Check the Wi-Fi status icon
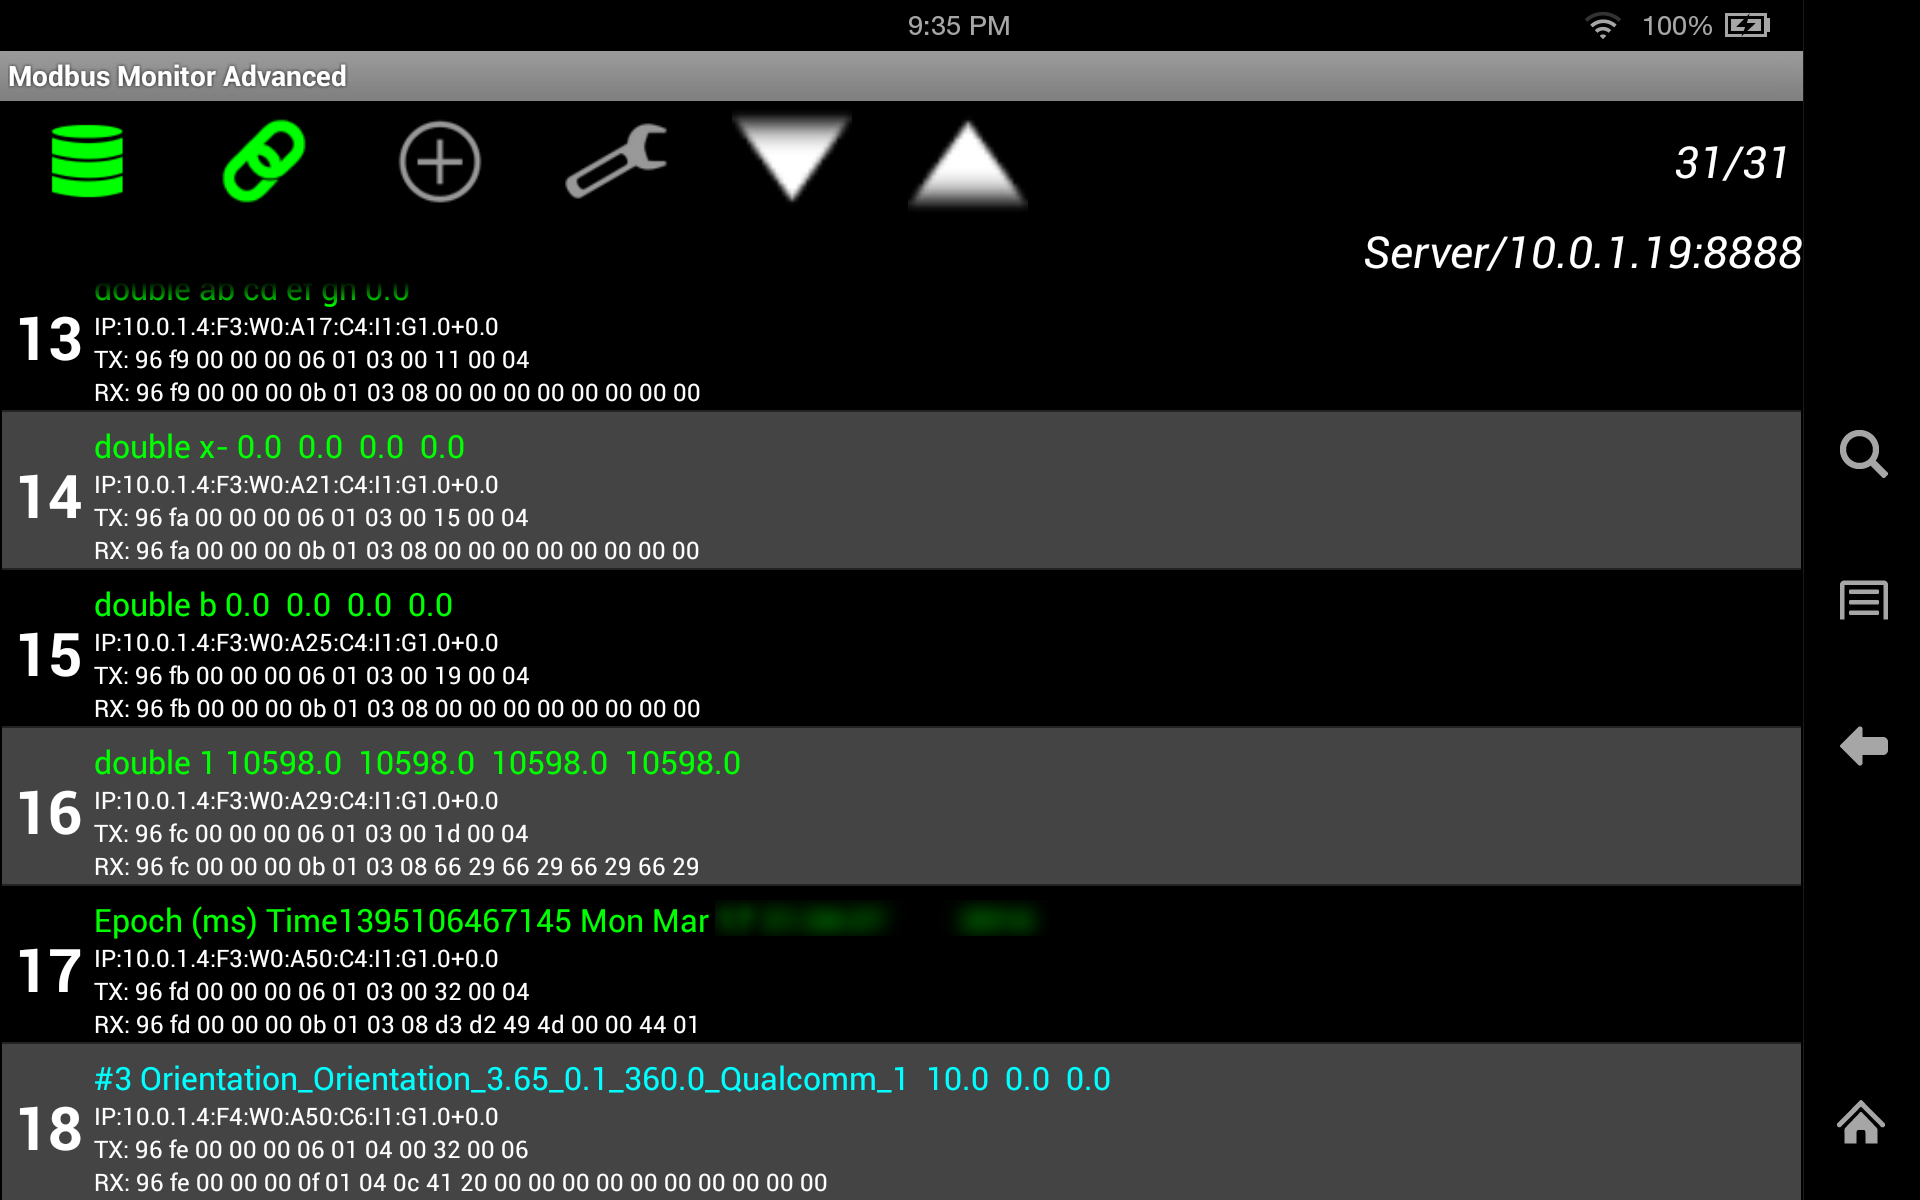1920x1200 pixels. coord(1603,26)
